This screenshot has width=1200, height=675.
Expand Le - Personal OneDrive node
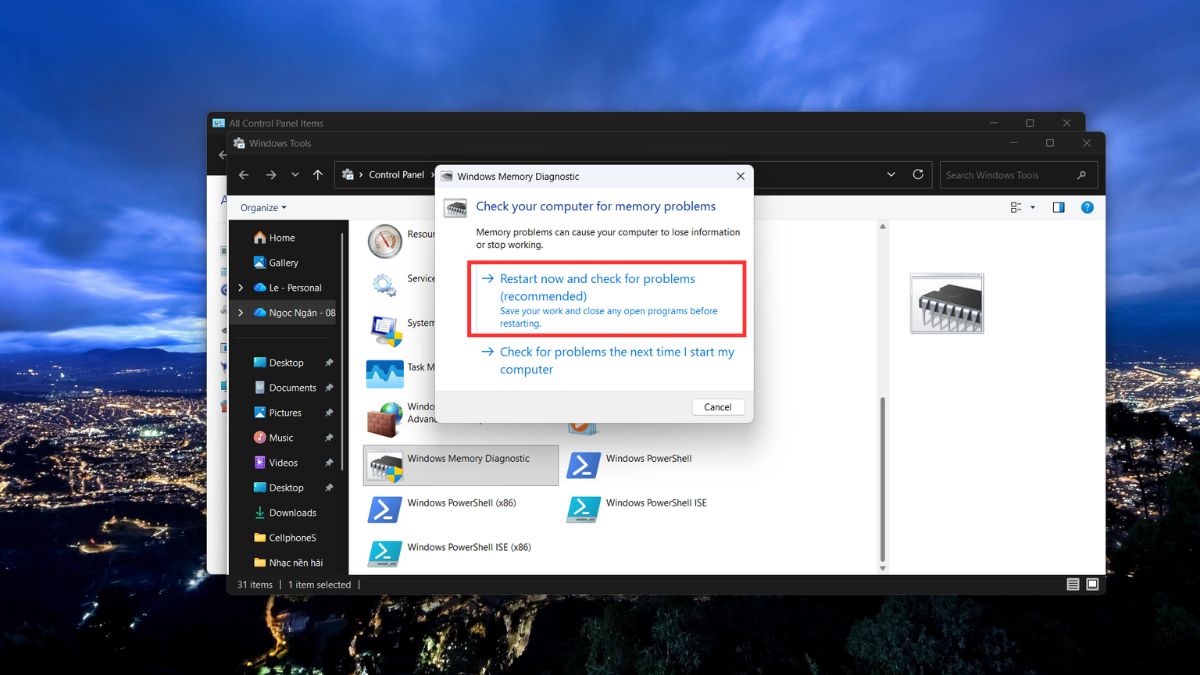coord(240,288)
